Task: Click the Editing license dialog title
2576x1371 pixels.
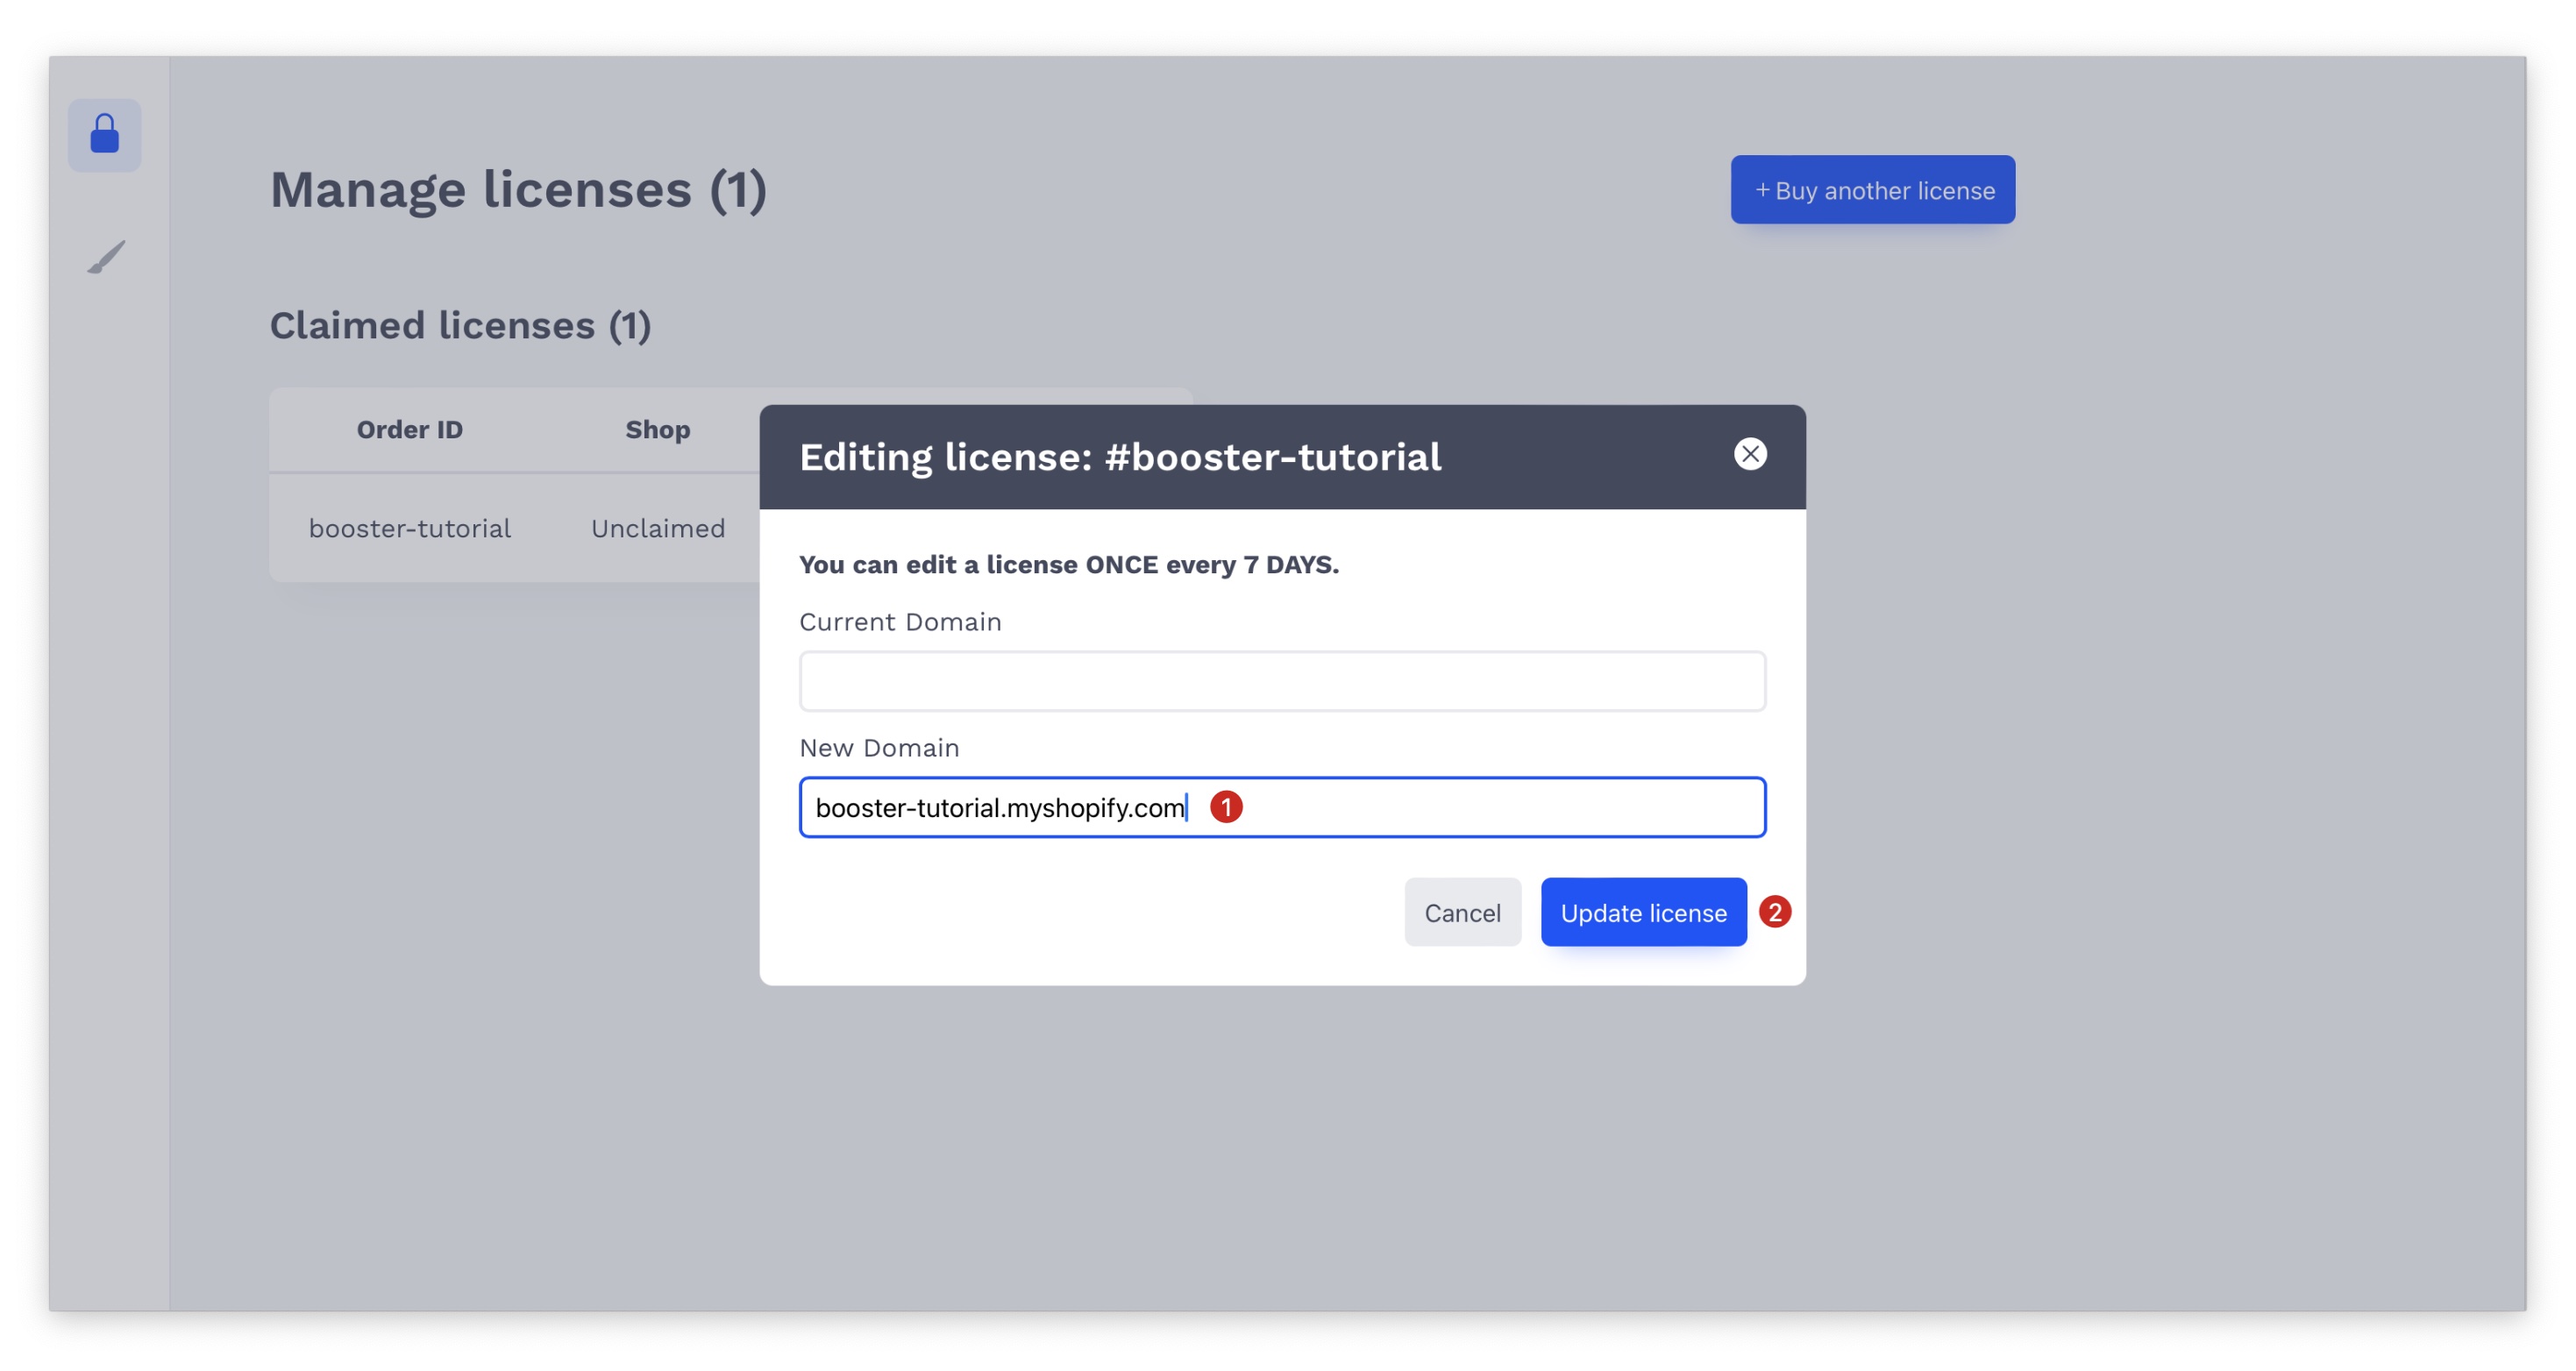Action: [1119, 457]
